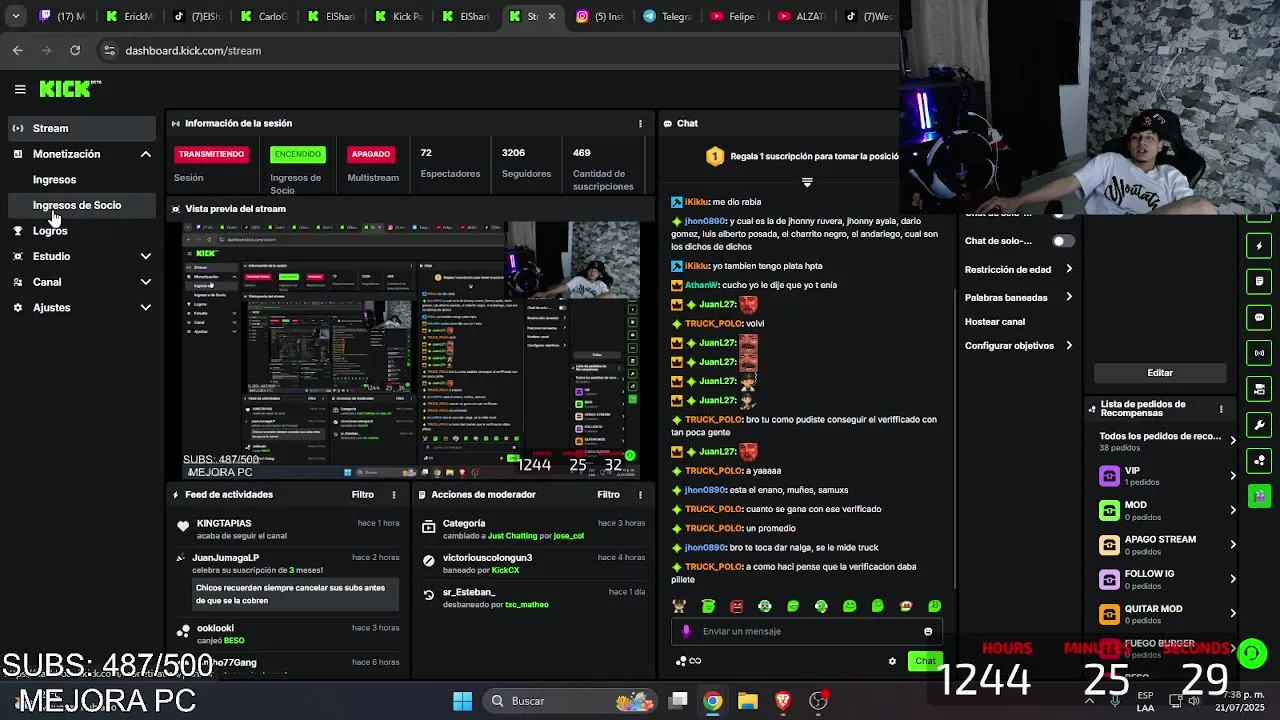Click Hostear canal option
This screenshot has height=720, width=1280.
point(995,322)
